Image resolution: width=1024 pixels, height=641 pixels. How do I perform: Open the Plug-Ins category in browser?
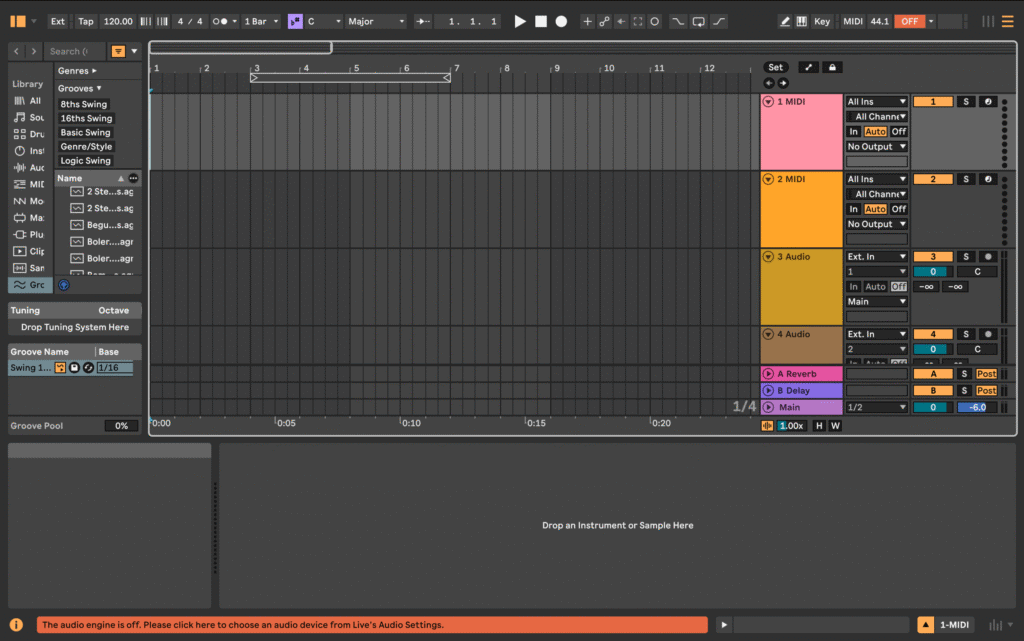29,234
